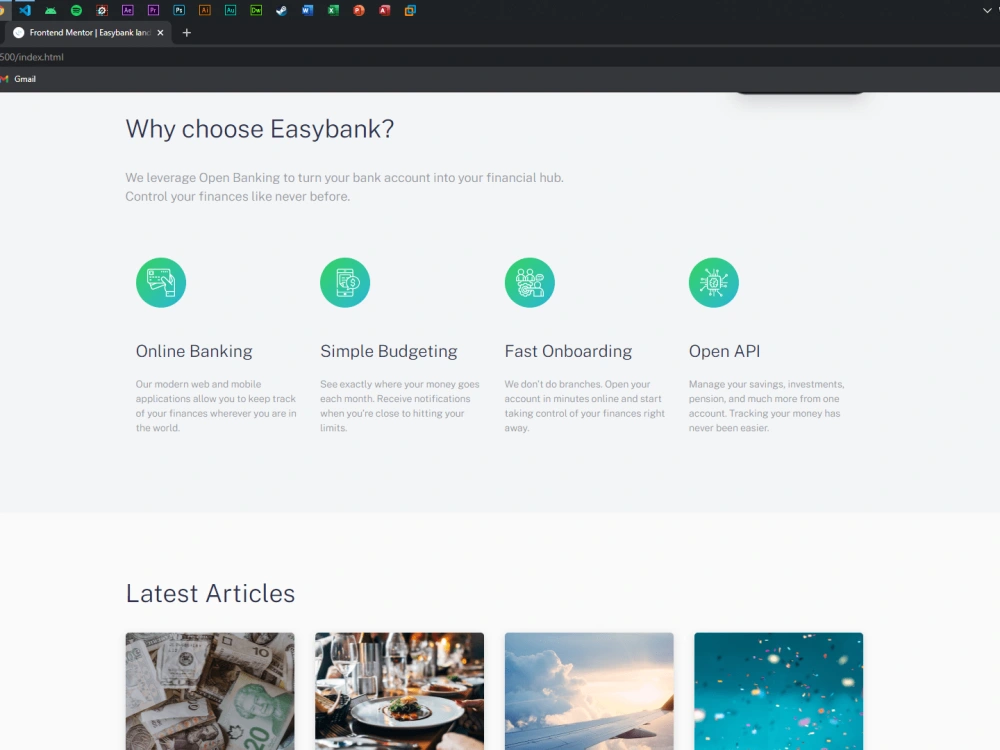Click the 'Our modern web and mobile' description
The width and height of the screenshot is (1000, 750).
coord(216,406)
